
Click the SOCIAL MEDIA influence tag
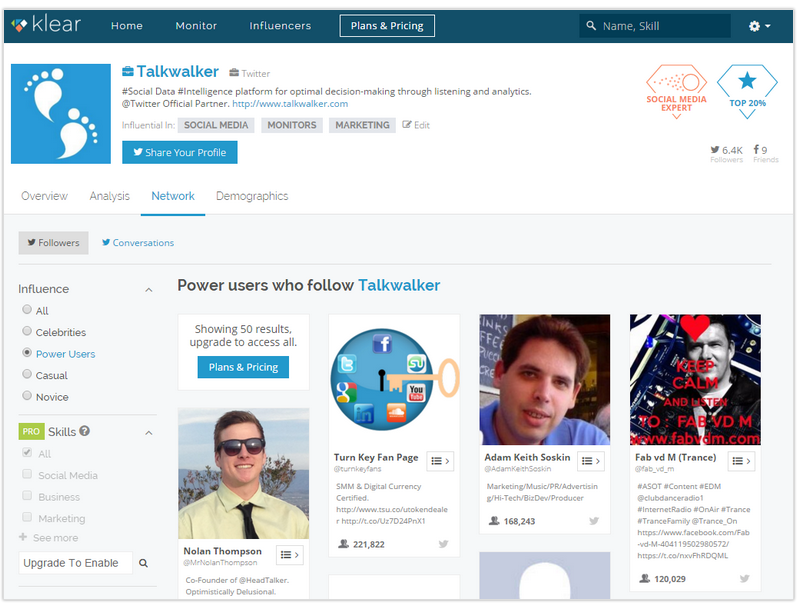216,125
